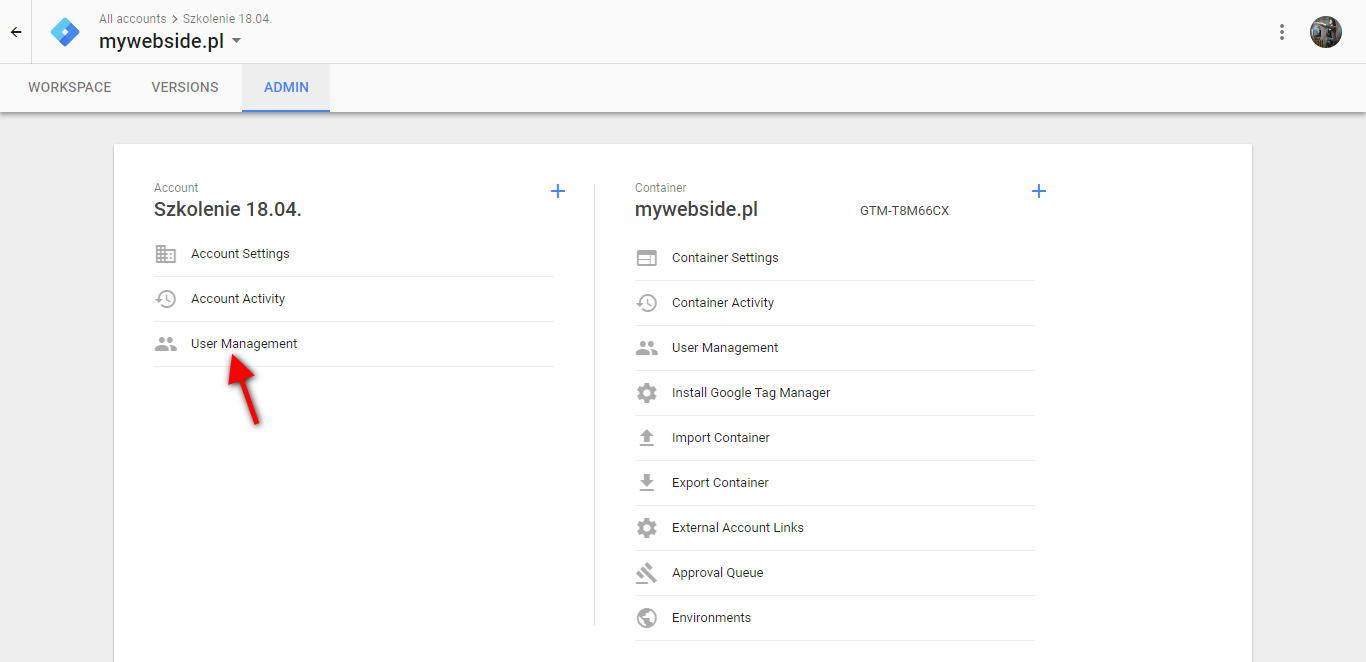Screen dimensions: 1366x662
Task: Open account User Management
Action: [x=354, y=344]
